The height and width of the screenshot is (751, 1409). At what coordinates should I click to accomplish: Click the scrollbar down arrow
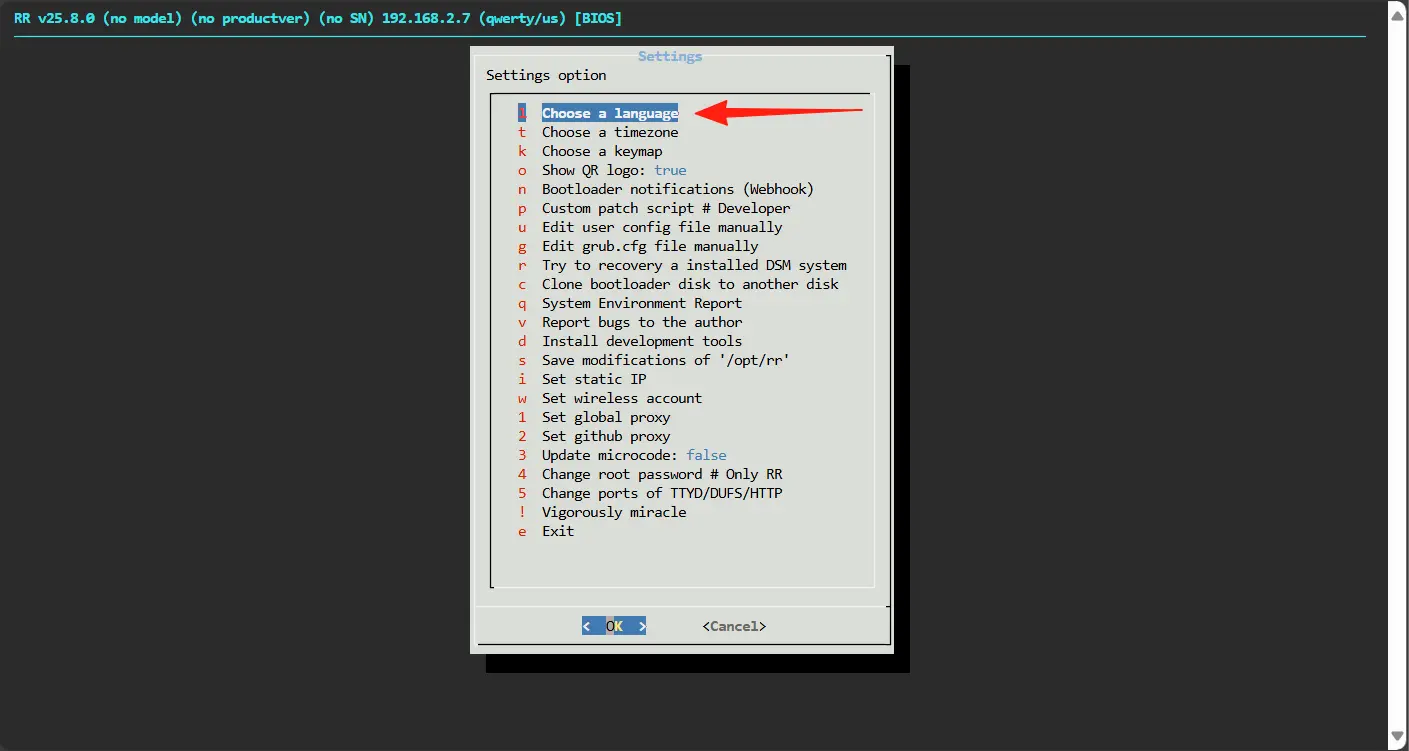1397,737
